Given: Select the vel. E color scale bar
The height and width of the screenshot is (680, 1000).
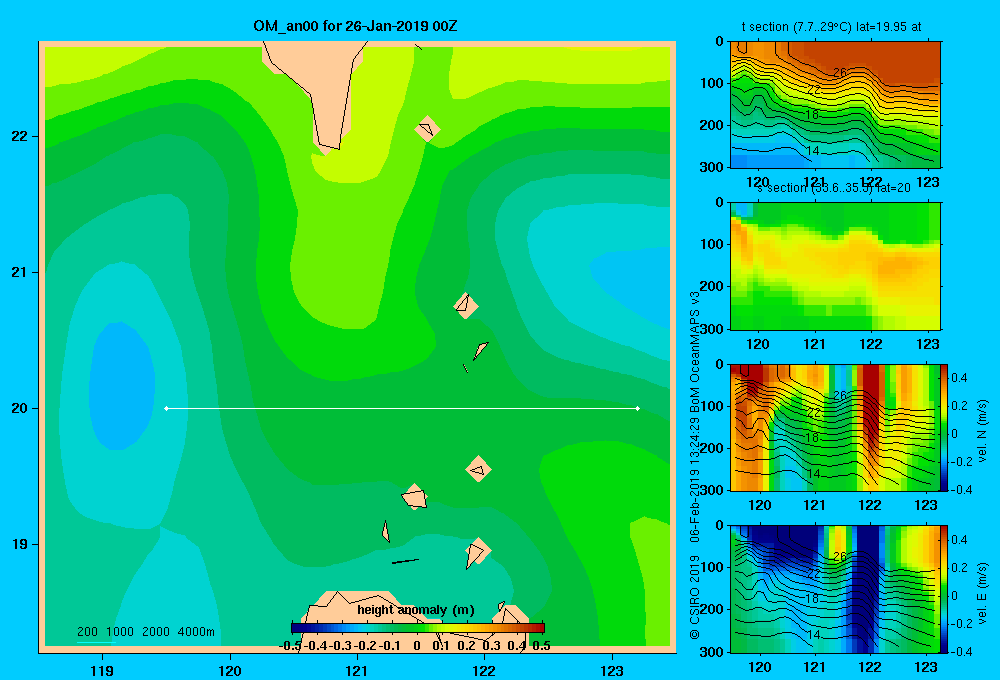Looking at the screenshot, I should [x=945, y=589].
